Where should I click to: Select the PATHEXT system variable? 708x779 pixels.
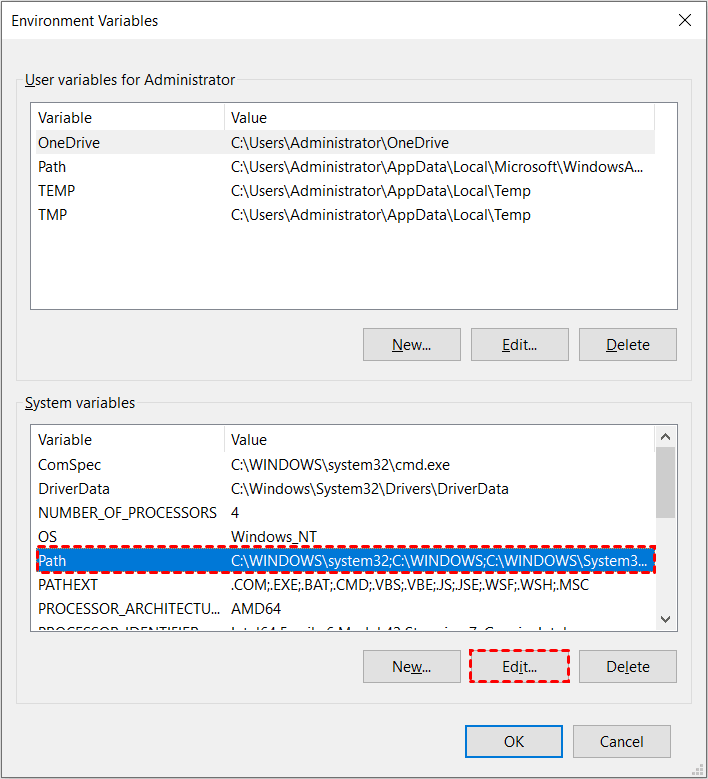(66, 584)
